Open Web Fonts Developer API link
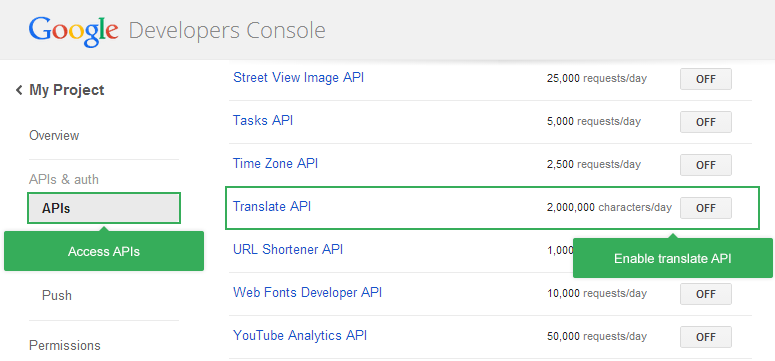 click(307, 292)
